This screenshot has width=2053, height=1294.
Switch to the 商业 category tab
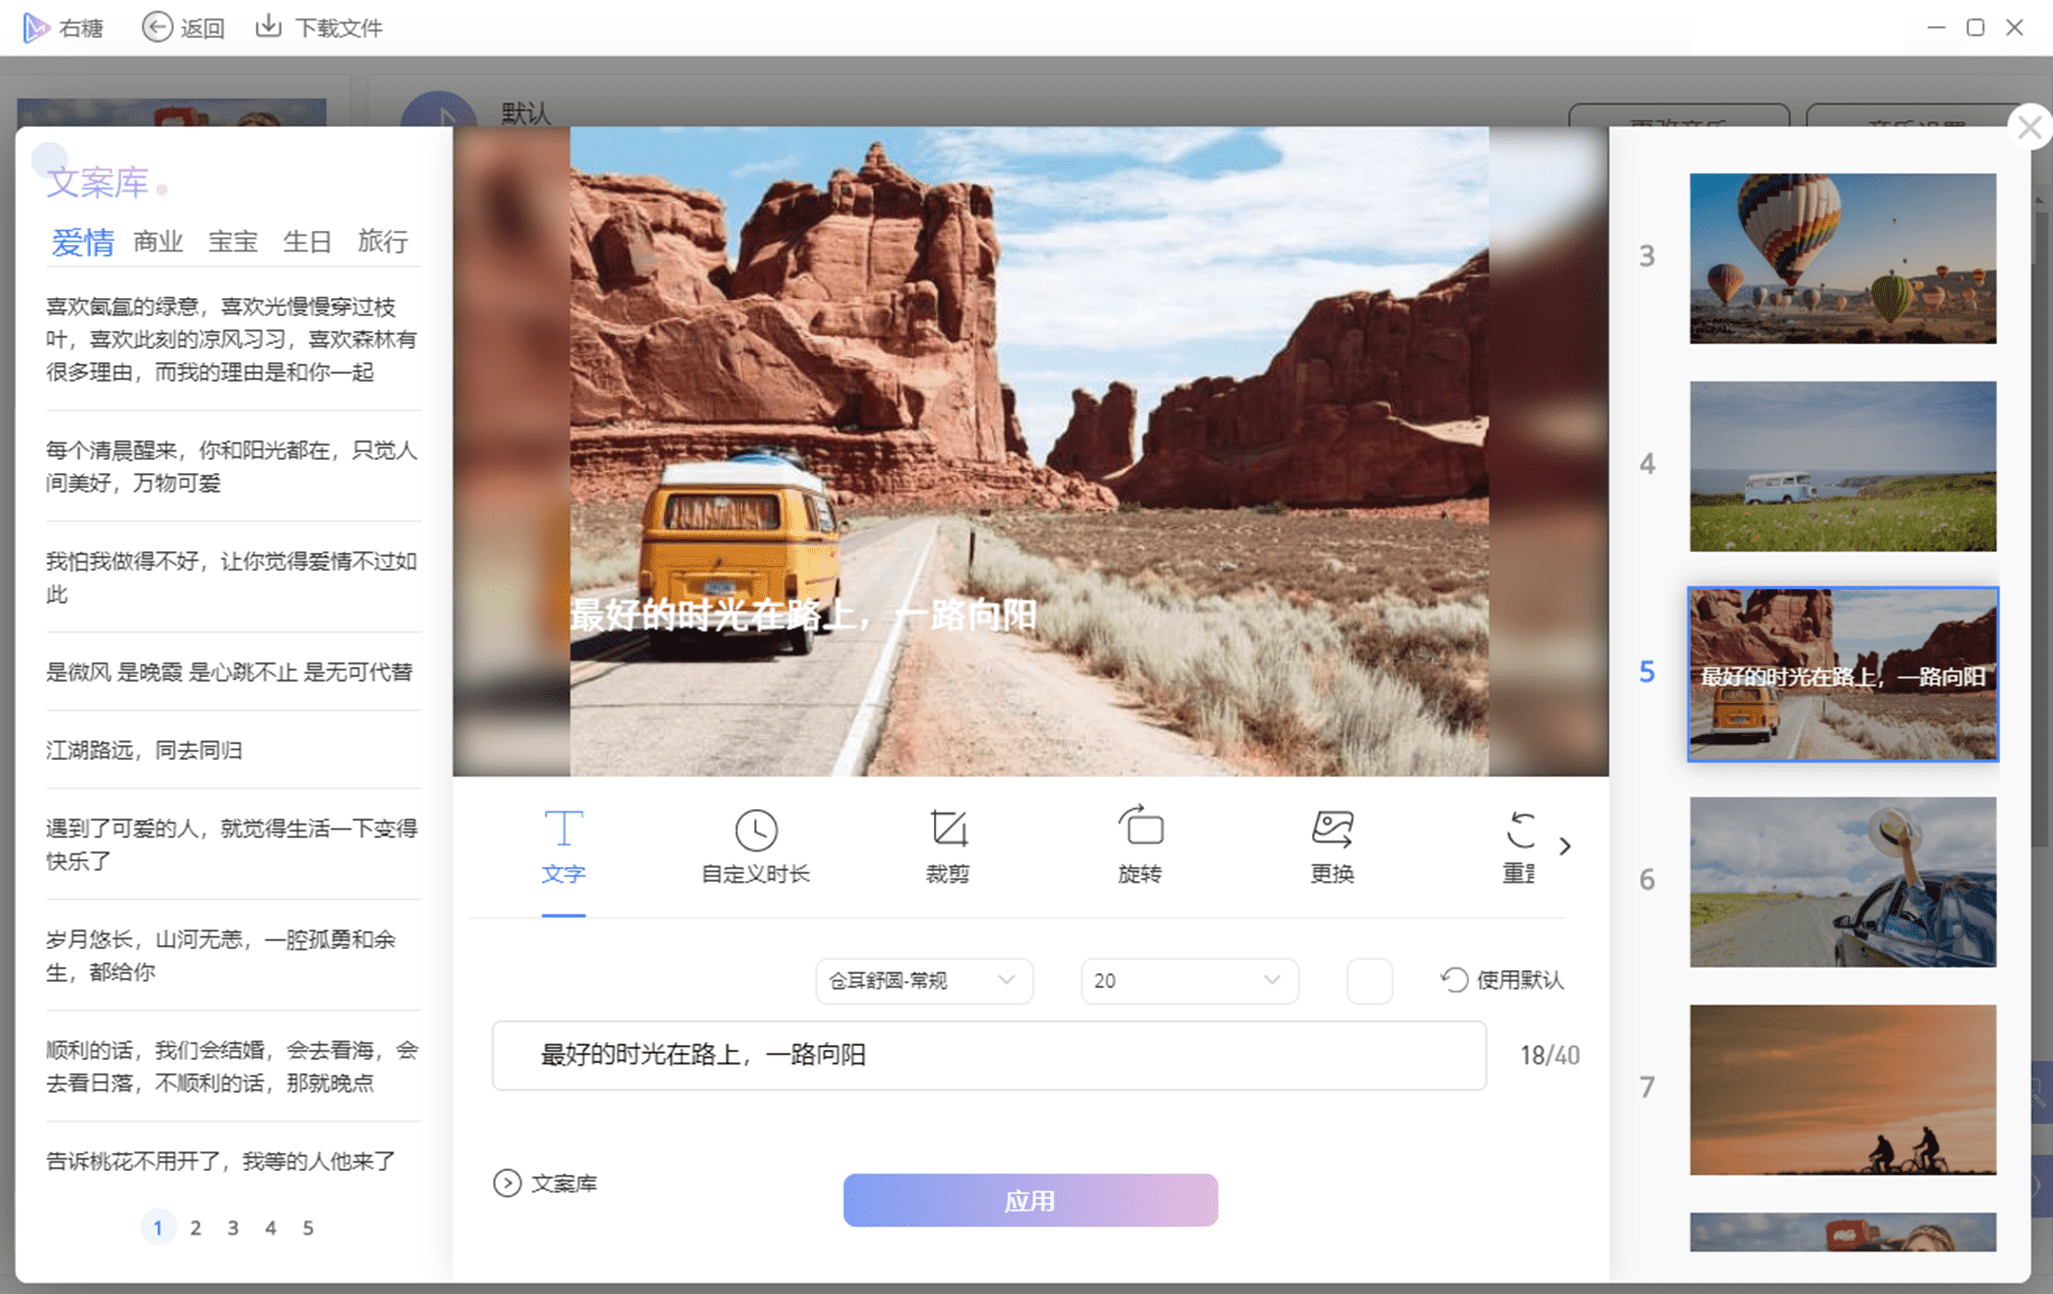[158, 241]
